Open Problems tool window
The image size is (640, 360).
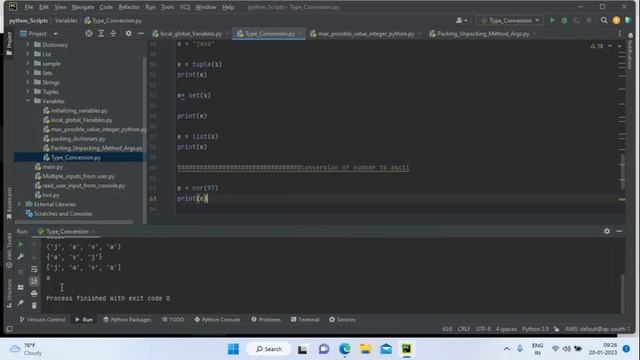pyautogui.click(x=266, y=320)
